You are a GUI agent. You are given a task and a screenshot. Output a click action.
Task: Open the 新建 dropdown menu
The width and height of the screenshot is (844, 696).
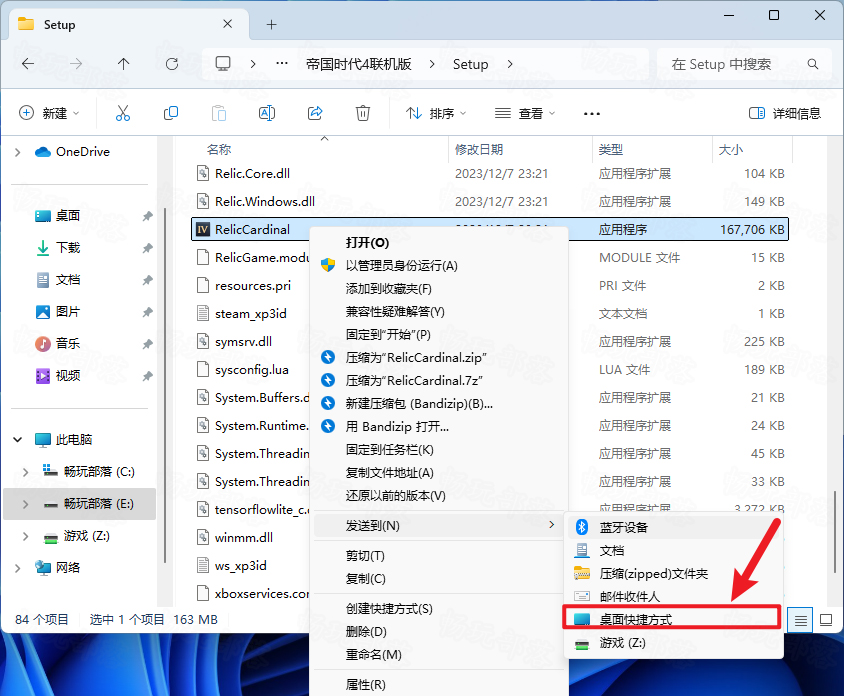click(x=49, y=114)
